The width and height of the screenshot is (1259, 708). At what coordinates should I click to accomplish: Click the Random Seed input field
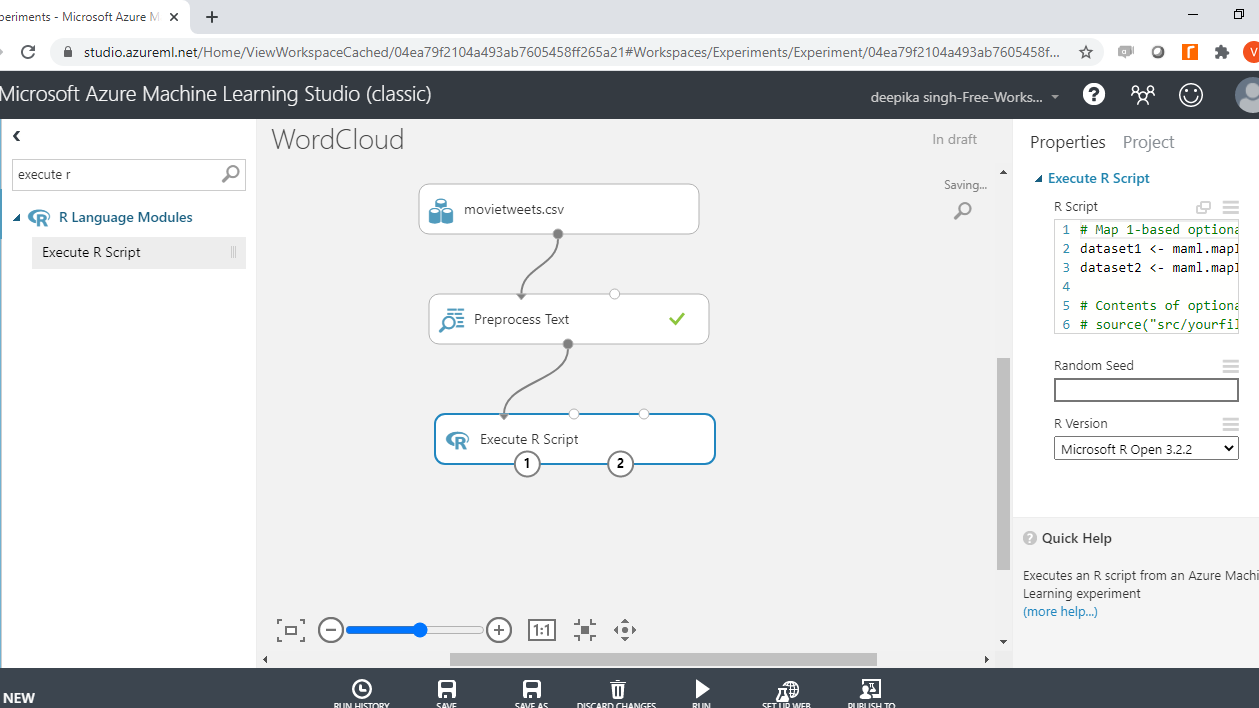point(1146,390)
